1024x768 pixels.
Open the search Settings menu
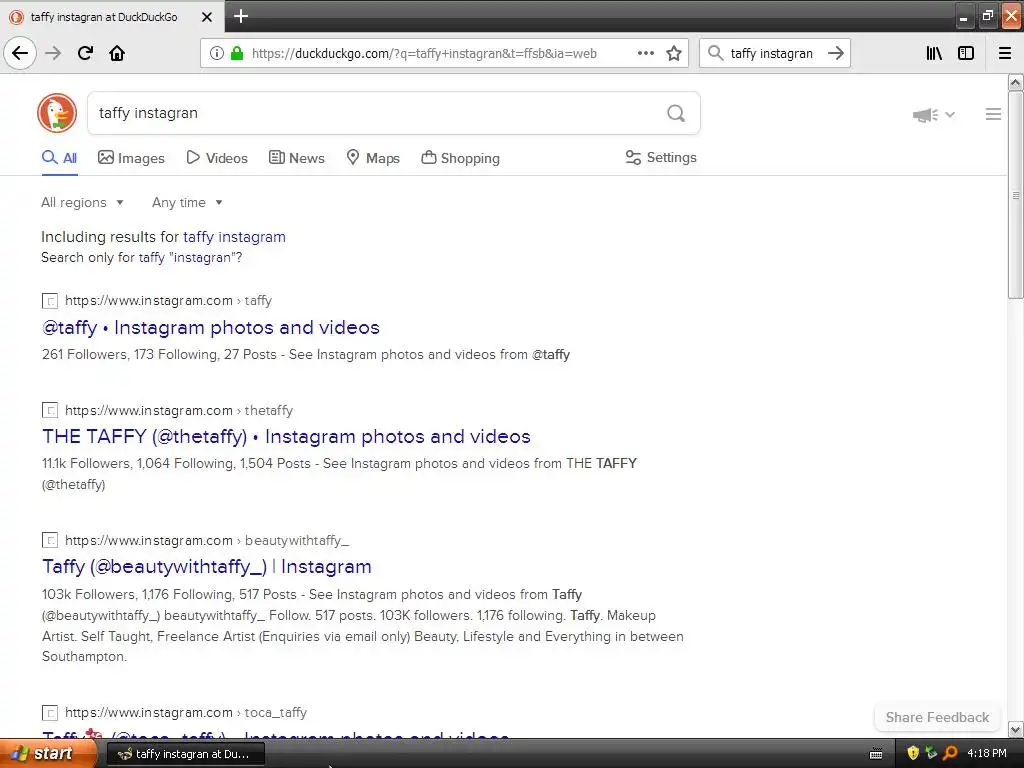(x=661, y=157)
